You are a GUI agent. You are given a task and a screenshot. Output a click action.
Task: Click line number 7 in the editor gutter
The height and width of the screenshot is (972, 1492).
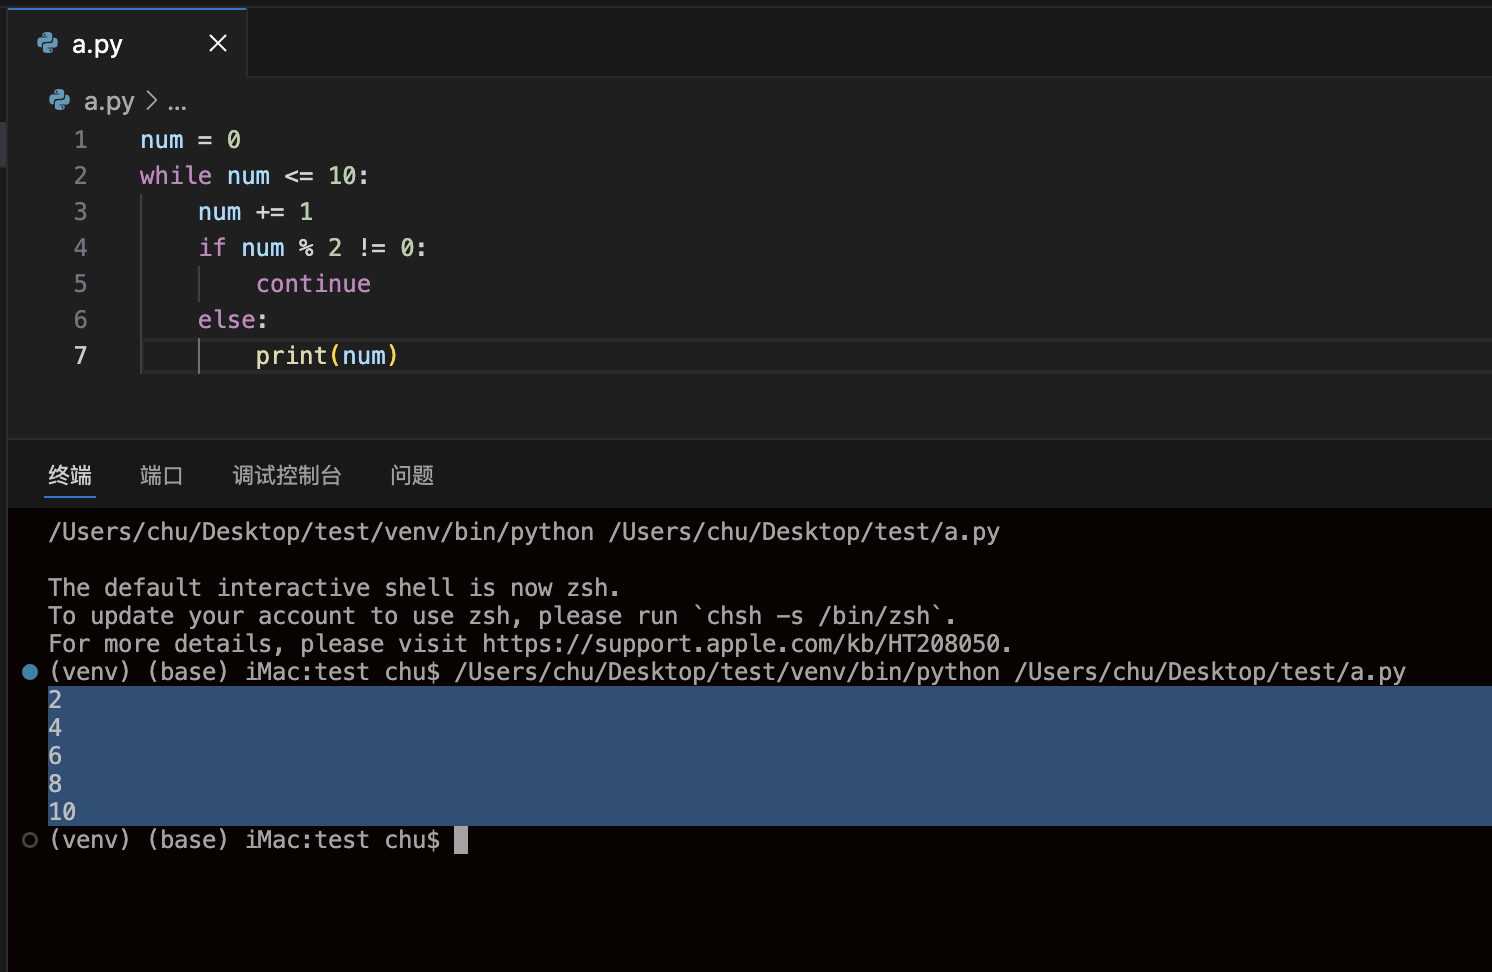(81, 356)
